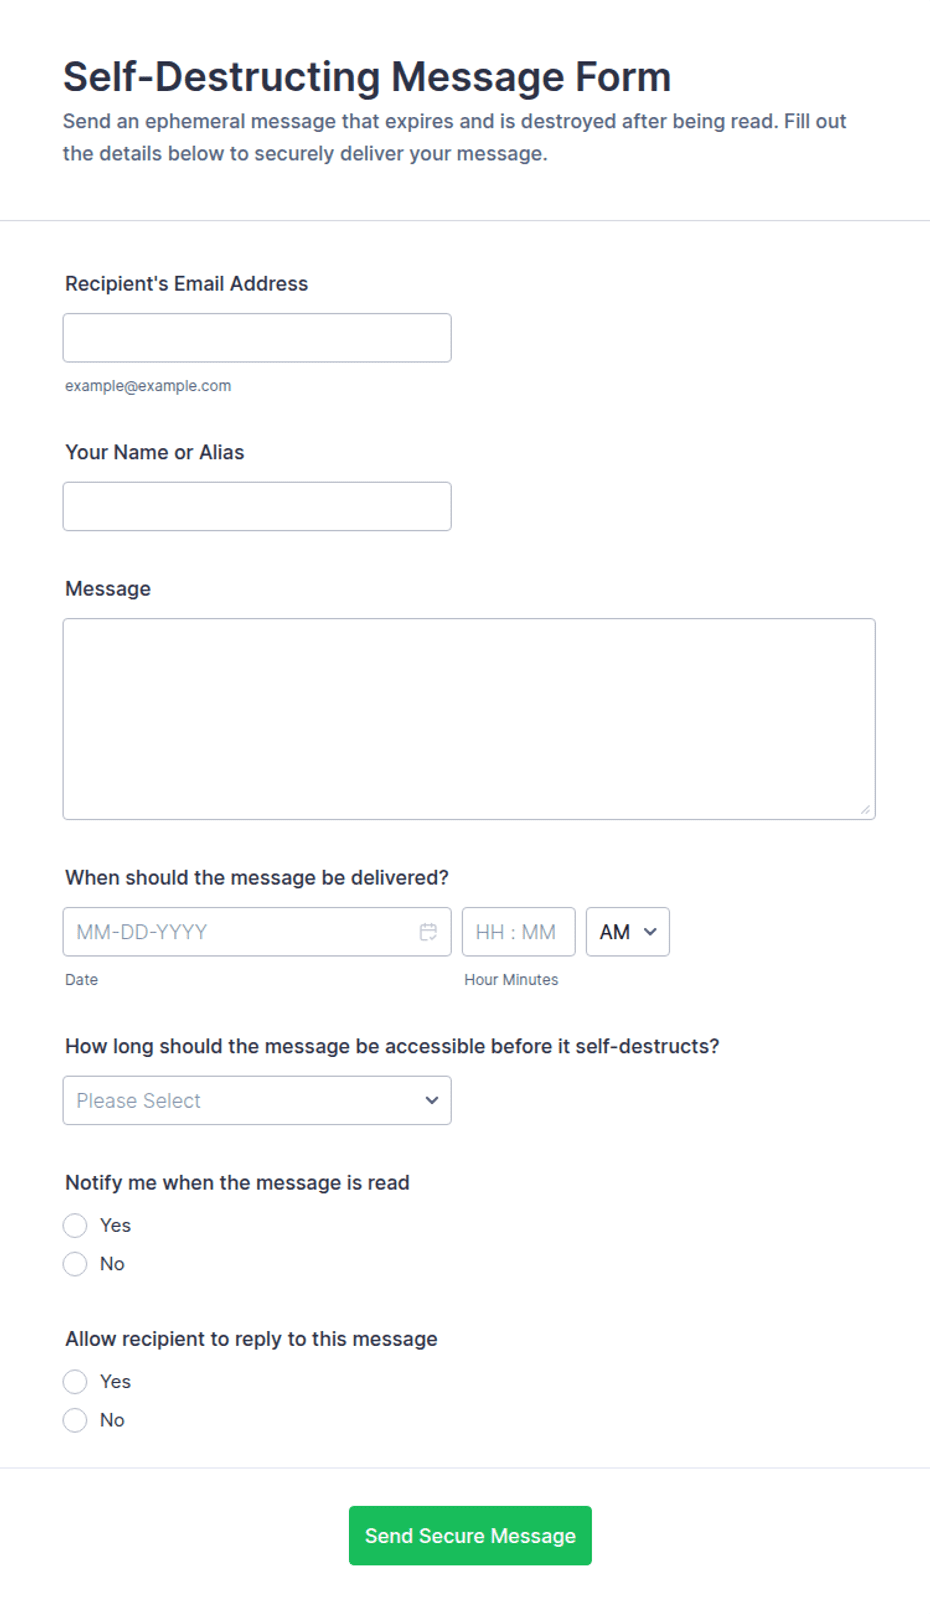The image size is (930, 1614).
Task: Expand the self-destruct duration Please Select dropdown
Action: pyautogui.click(x=257, y=1100)
